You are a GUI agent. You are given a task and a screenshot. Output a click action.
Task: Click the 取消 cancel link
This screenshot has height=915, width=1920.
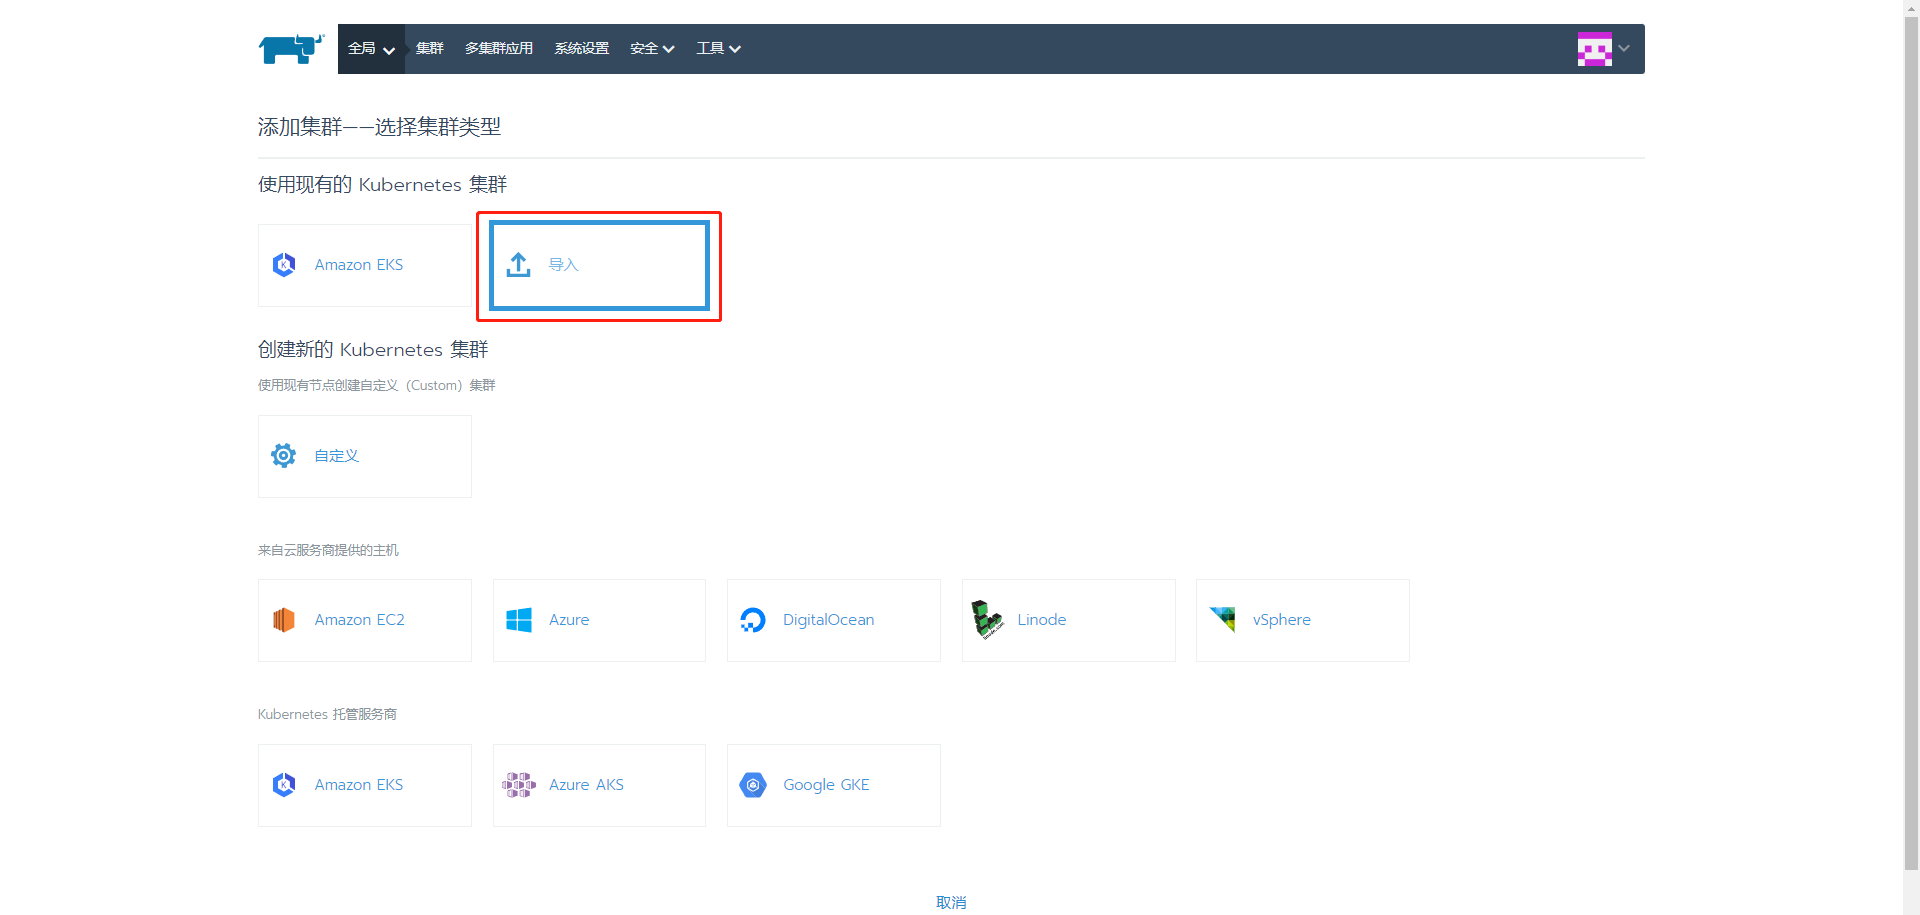click(951, 902)
